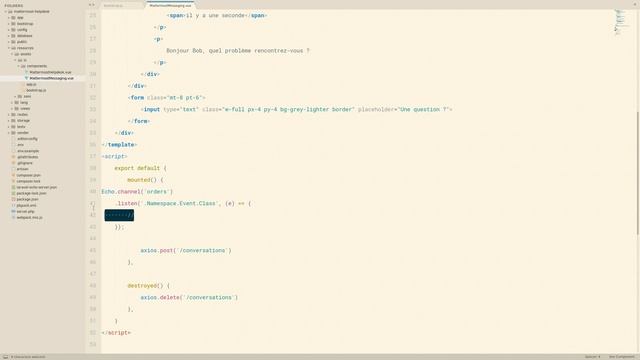This screenshot has height=360, width=640.
Task: Click the icon beside phpunit.xml
Action: pos(13,205)
